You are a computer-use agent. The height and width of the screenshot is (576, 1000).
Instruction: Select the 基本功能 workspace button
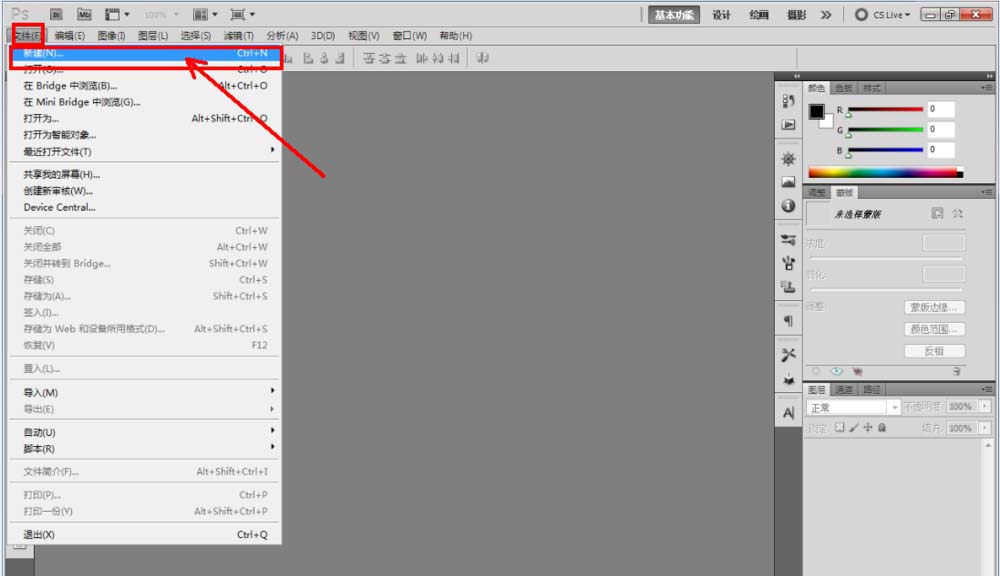pyautogui.click(x=674, y=15)
